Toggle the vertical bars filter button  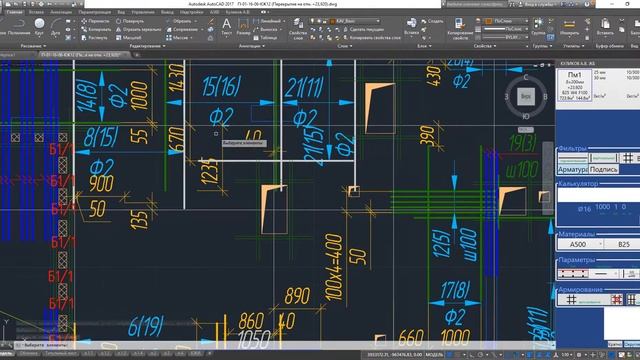pyautogui.click(x=603, y=158)
